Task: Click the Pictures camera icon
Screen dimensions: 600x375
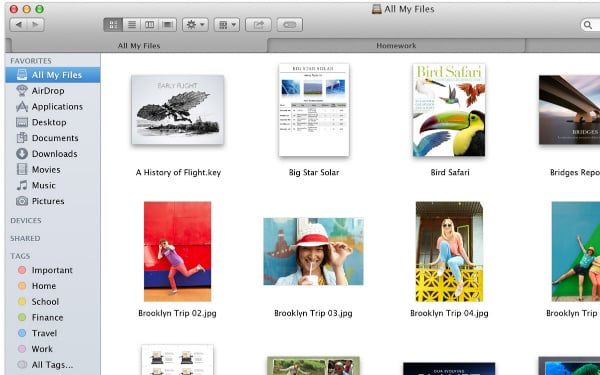Action: click(22, 201)
